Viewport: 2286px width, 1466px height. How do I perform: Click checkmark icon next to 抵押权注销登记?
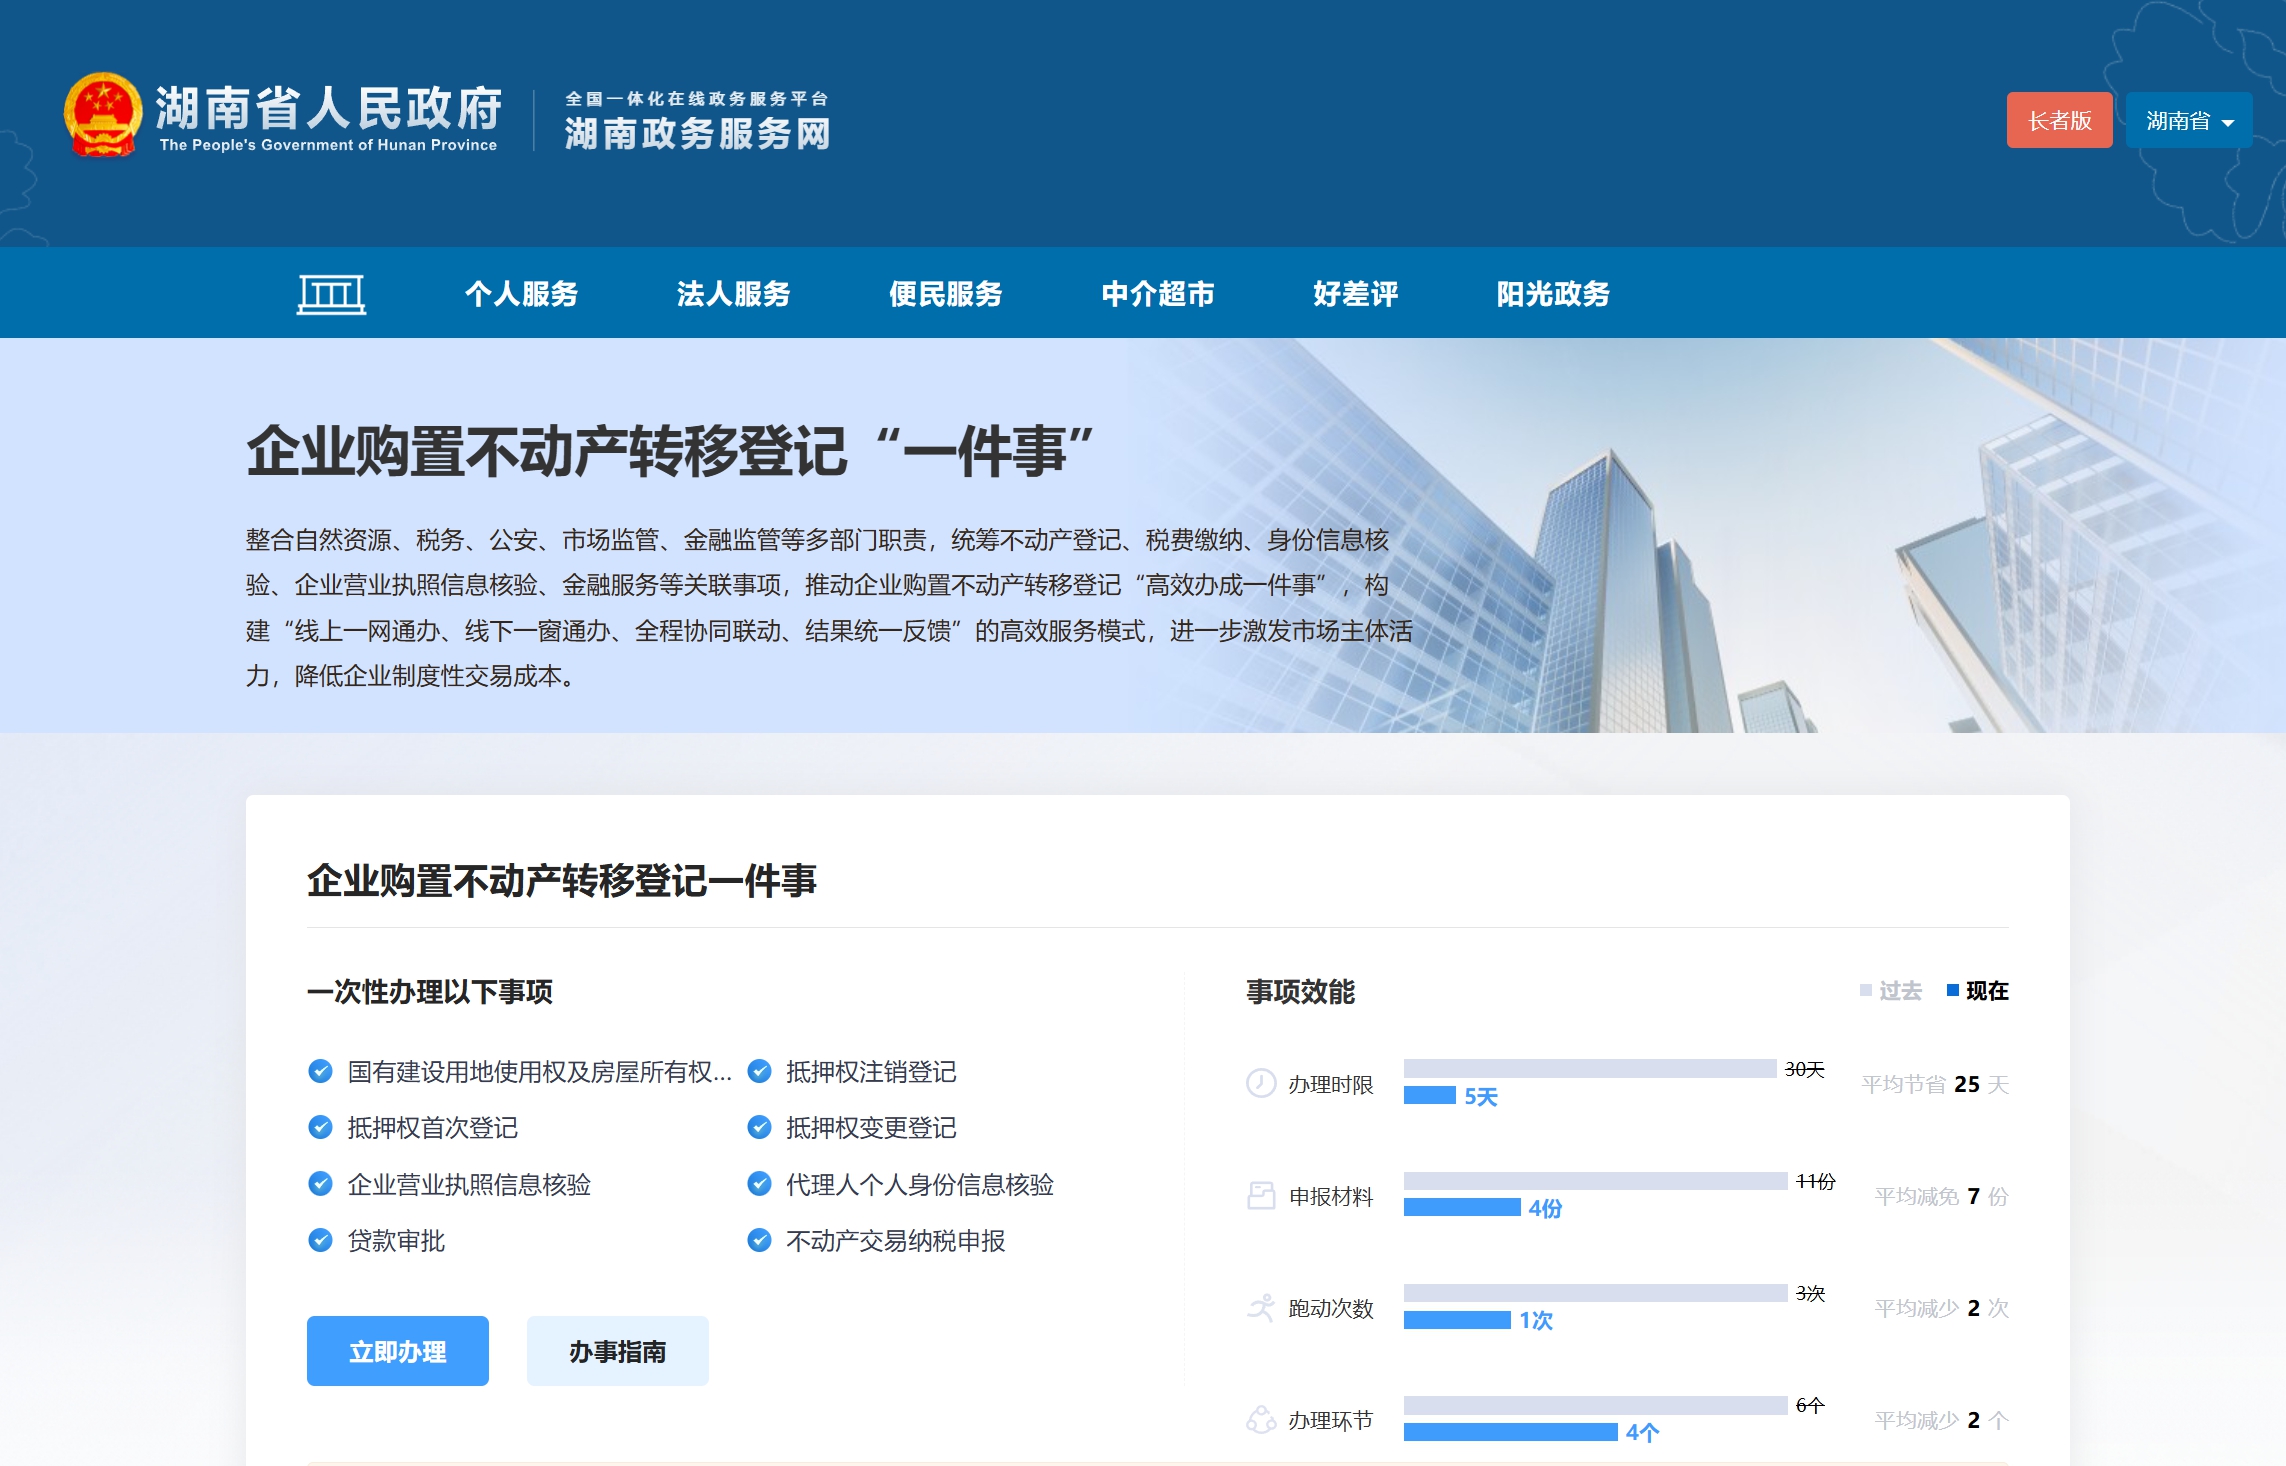(x=760, y=1072)
